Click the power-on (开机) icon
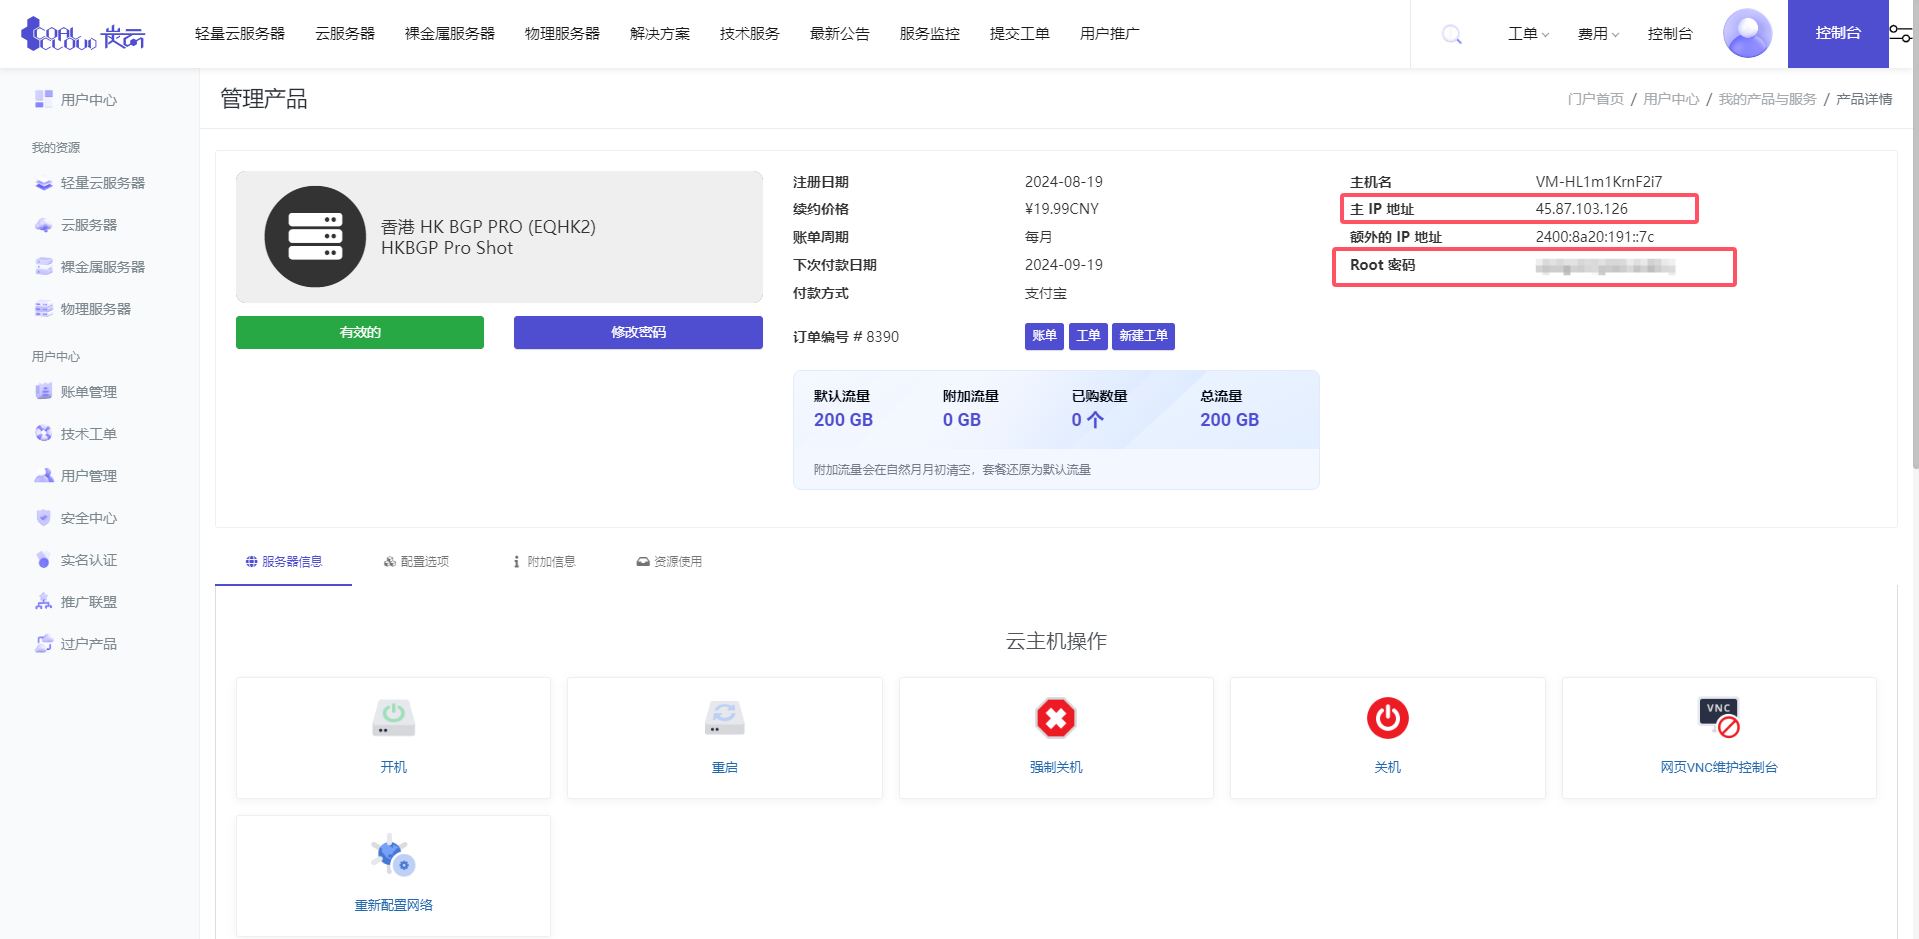Screen dimensions: 1919x939 tap(393, 718)
